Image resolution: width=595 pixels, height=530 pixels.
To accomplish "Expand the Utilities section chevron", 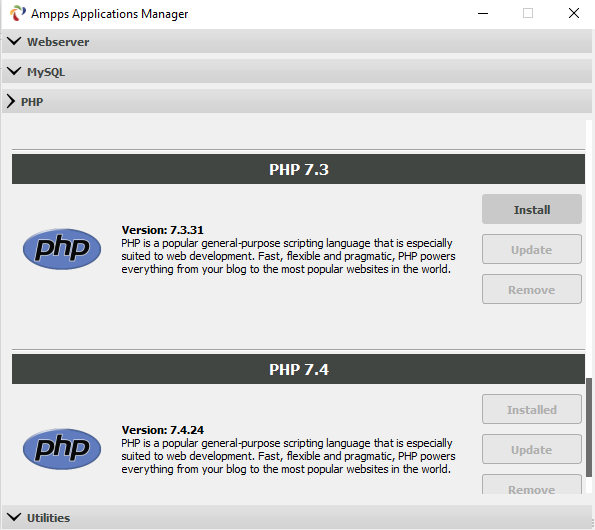I will (x=14, y=517).
